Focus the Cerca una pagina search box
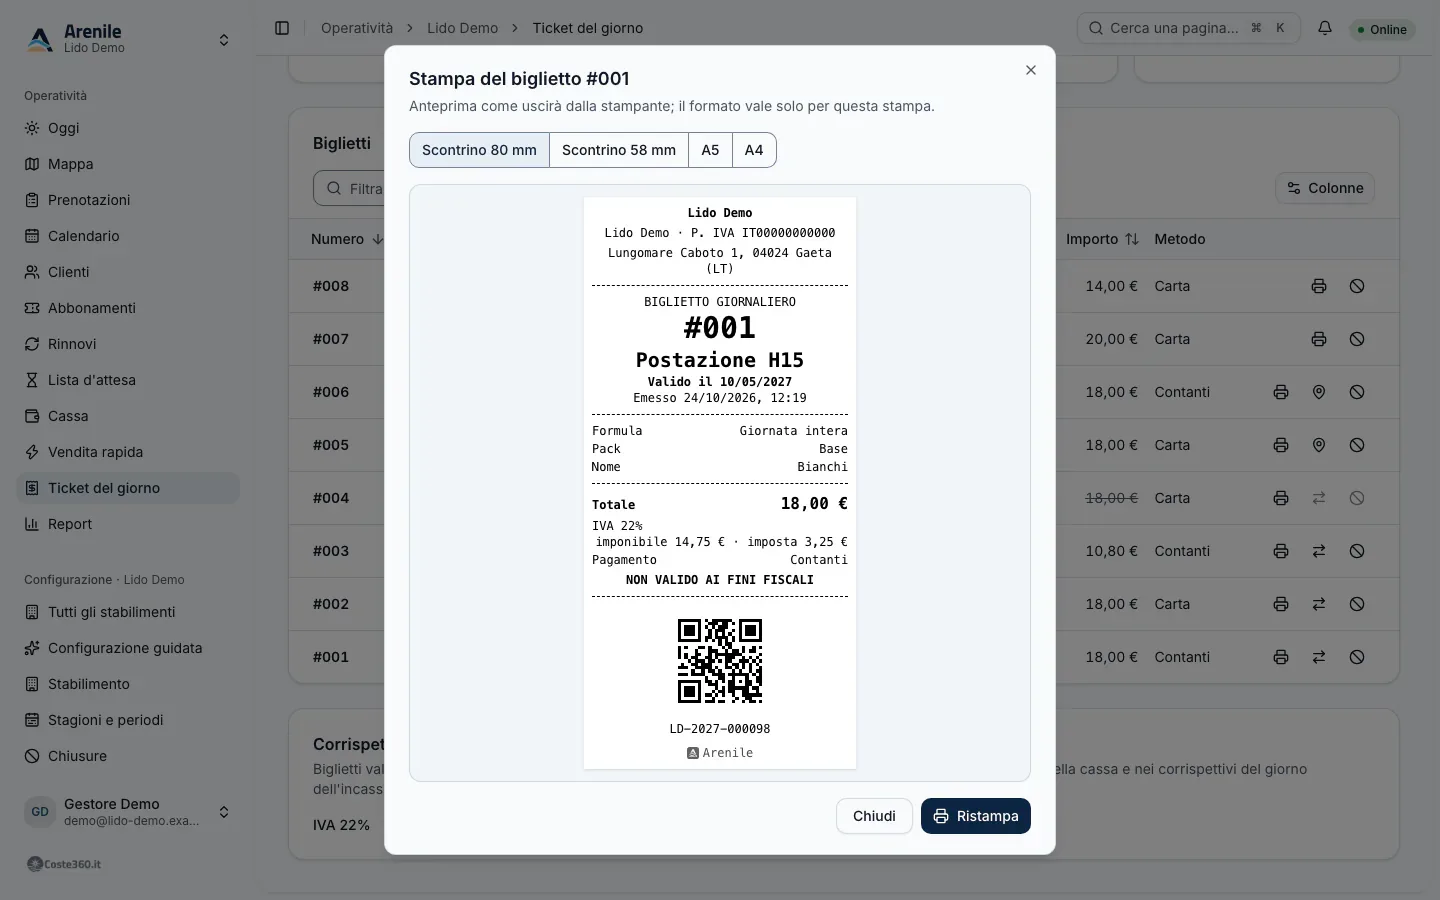Image resolution: width=1440 pixels, height=900 pixels. [x=1188, y=28]
